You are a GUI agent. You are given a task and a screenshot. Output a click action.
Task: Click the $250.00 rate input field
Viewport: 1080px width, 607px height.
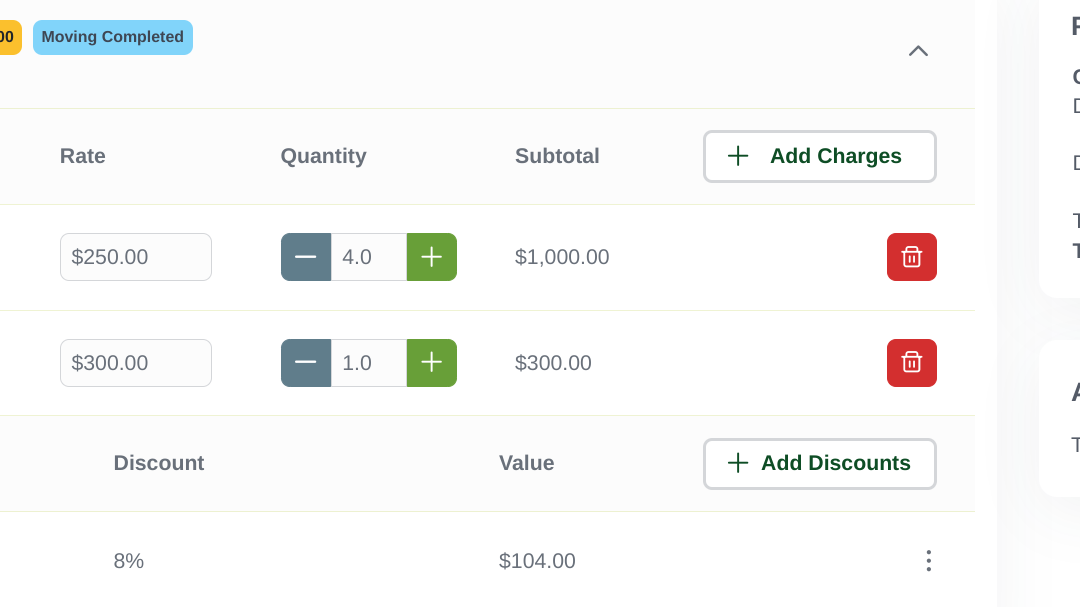(x=135, y=257)
